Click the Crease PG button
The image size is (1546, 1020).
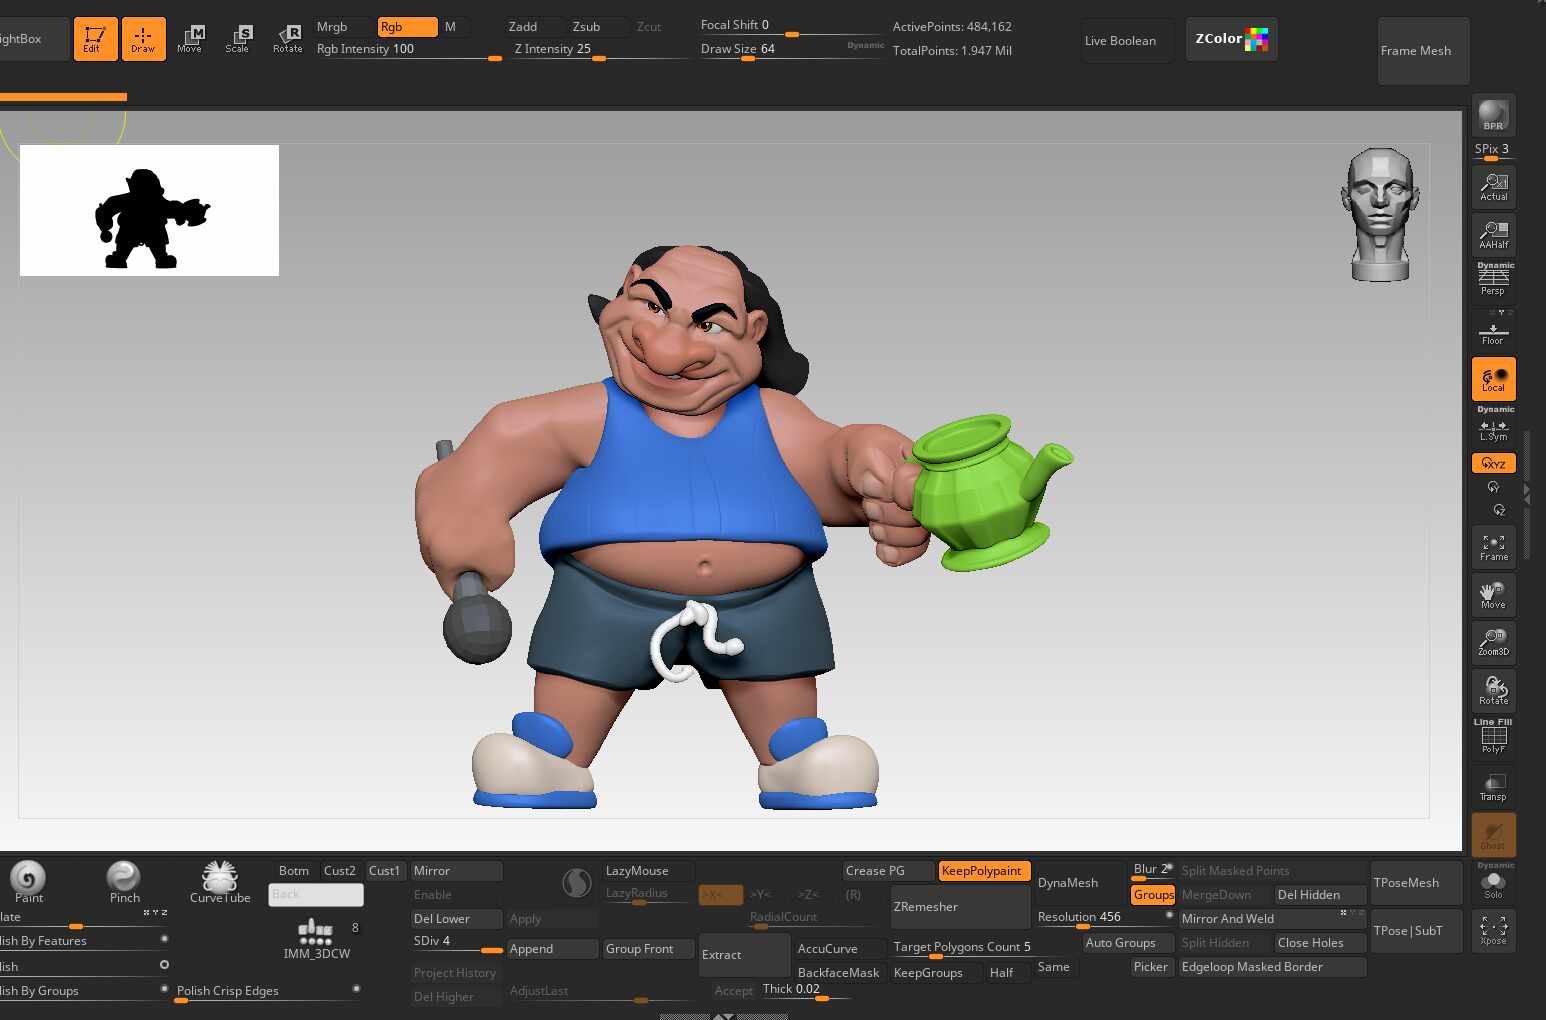click(x=888, y=871)
